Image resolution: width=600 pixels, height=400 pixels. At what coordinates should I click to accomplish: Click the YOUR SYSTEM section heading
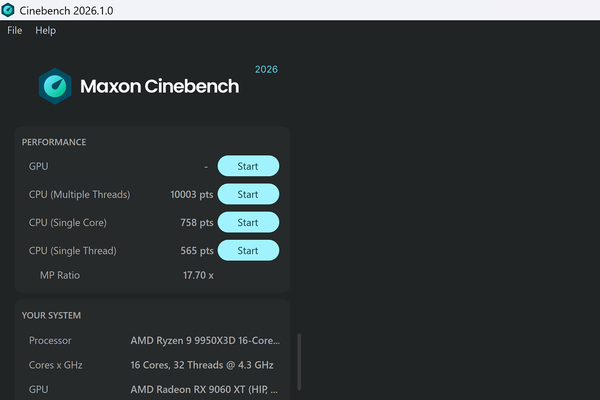[x=51, y=315]
